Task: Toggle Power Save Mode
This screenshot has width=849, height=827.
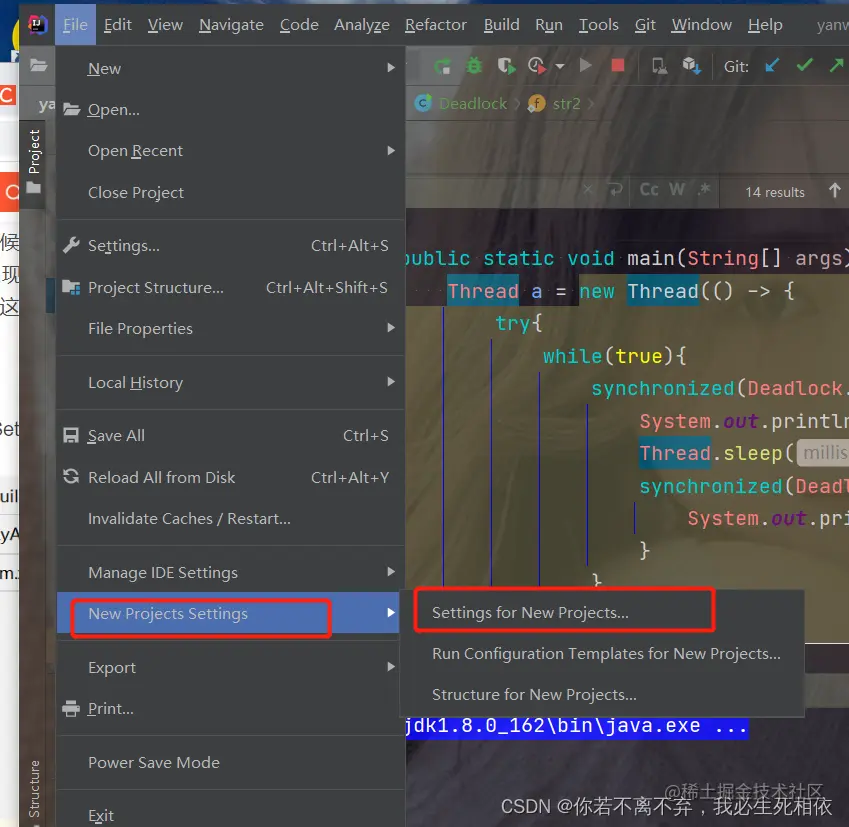Action: (x=231, y=762)
